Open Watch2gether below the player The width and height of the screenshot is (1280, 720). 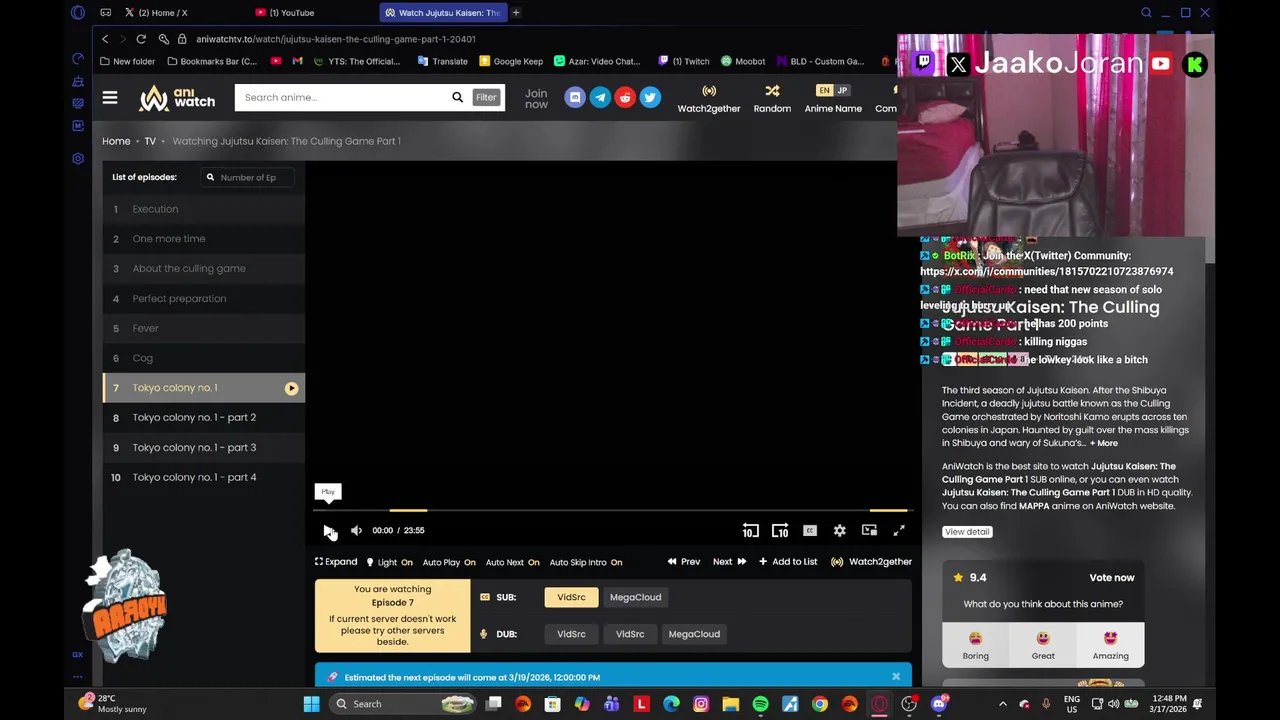point(872,562)
